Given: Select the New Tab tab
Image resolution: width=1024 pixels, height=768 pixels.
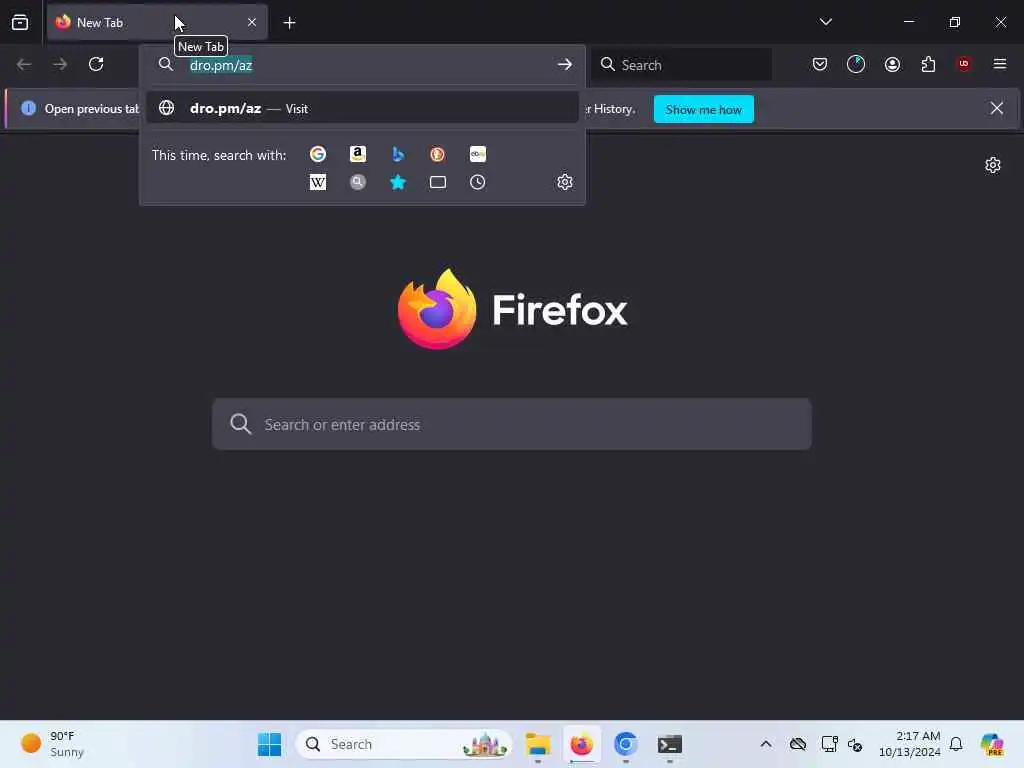Looking at the screenshot, I should [x=157, y=22].
